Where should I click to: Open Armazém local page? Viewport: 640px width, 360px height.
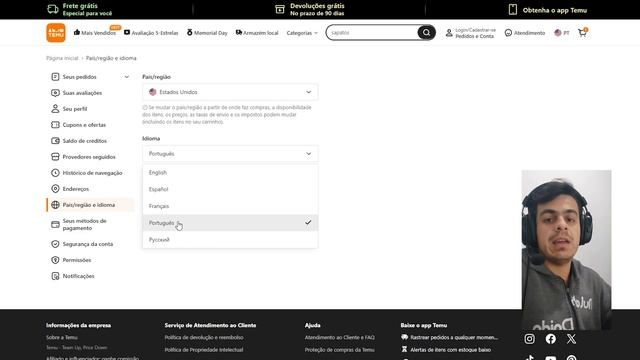[x=257, y=33]
